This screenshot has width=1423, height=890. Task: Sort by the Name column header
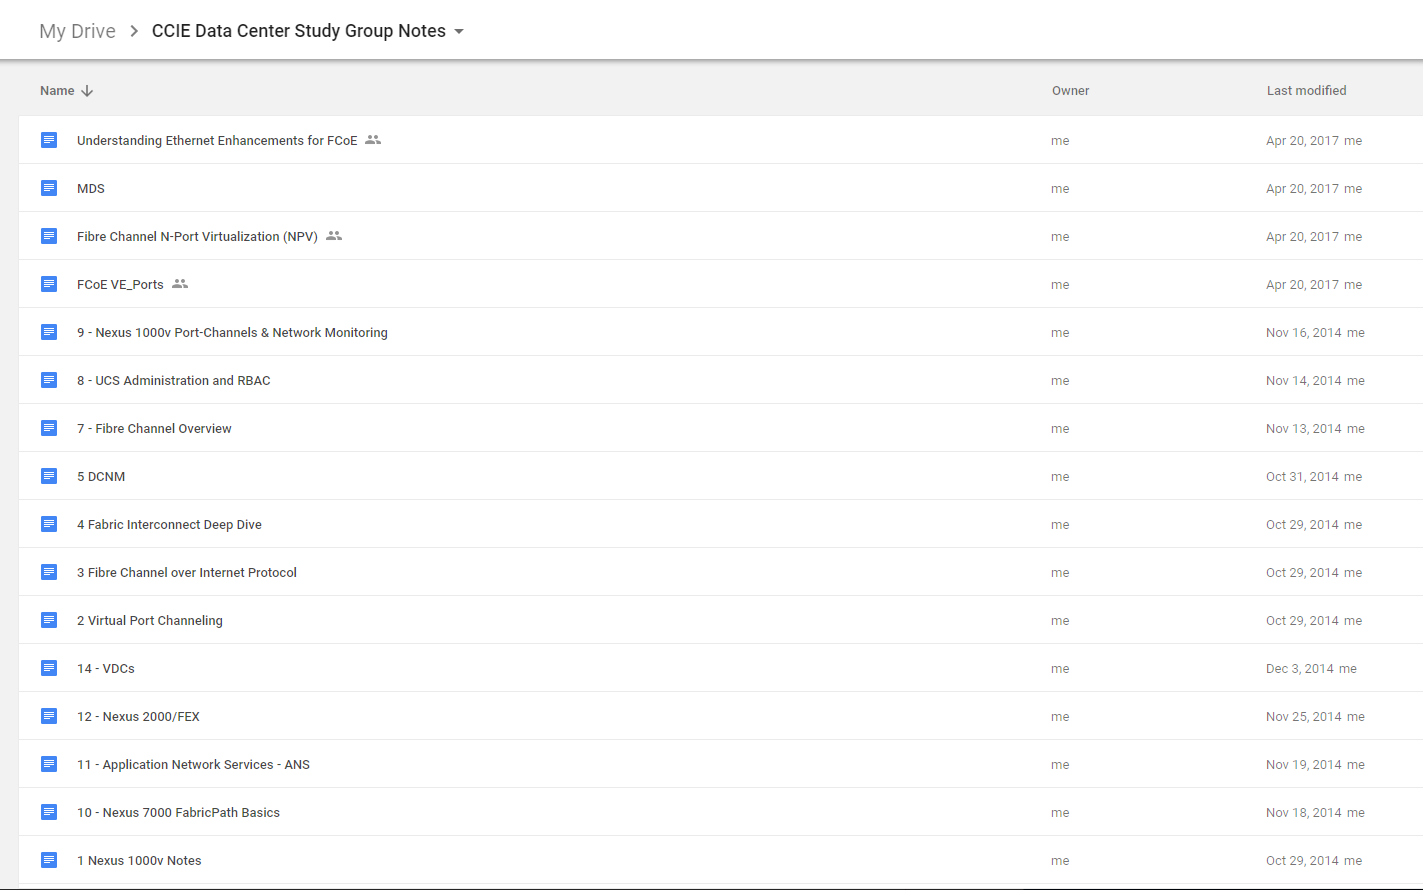57,90
